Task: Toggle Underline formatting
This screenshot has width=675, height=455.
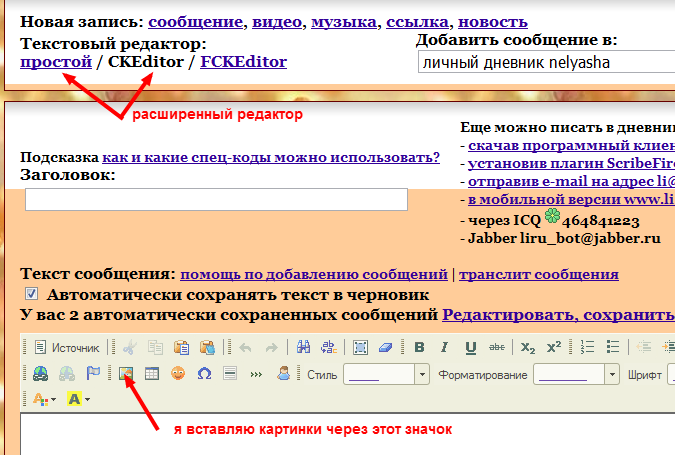Action: point(470,348)
